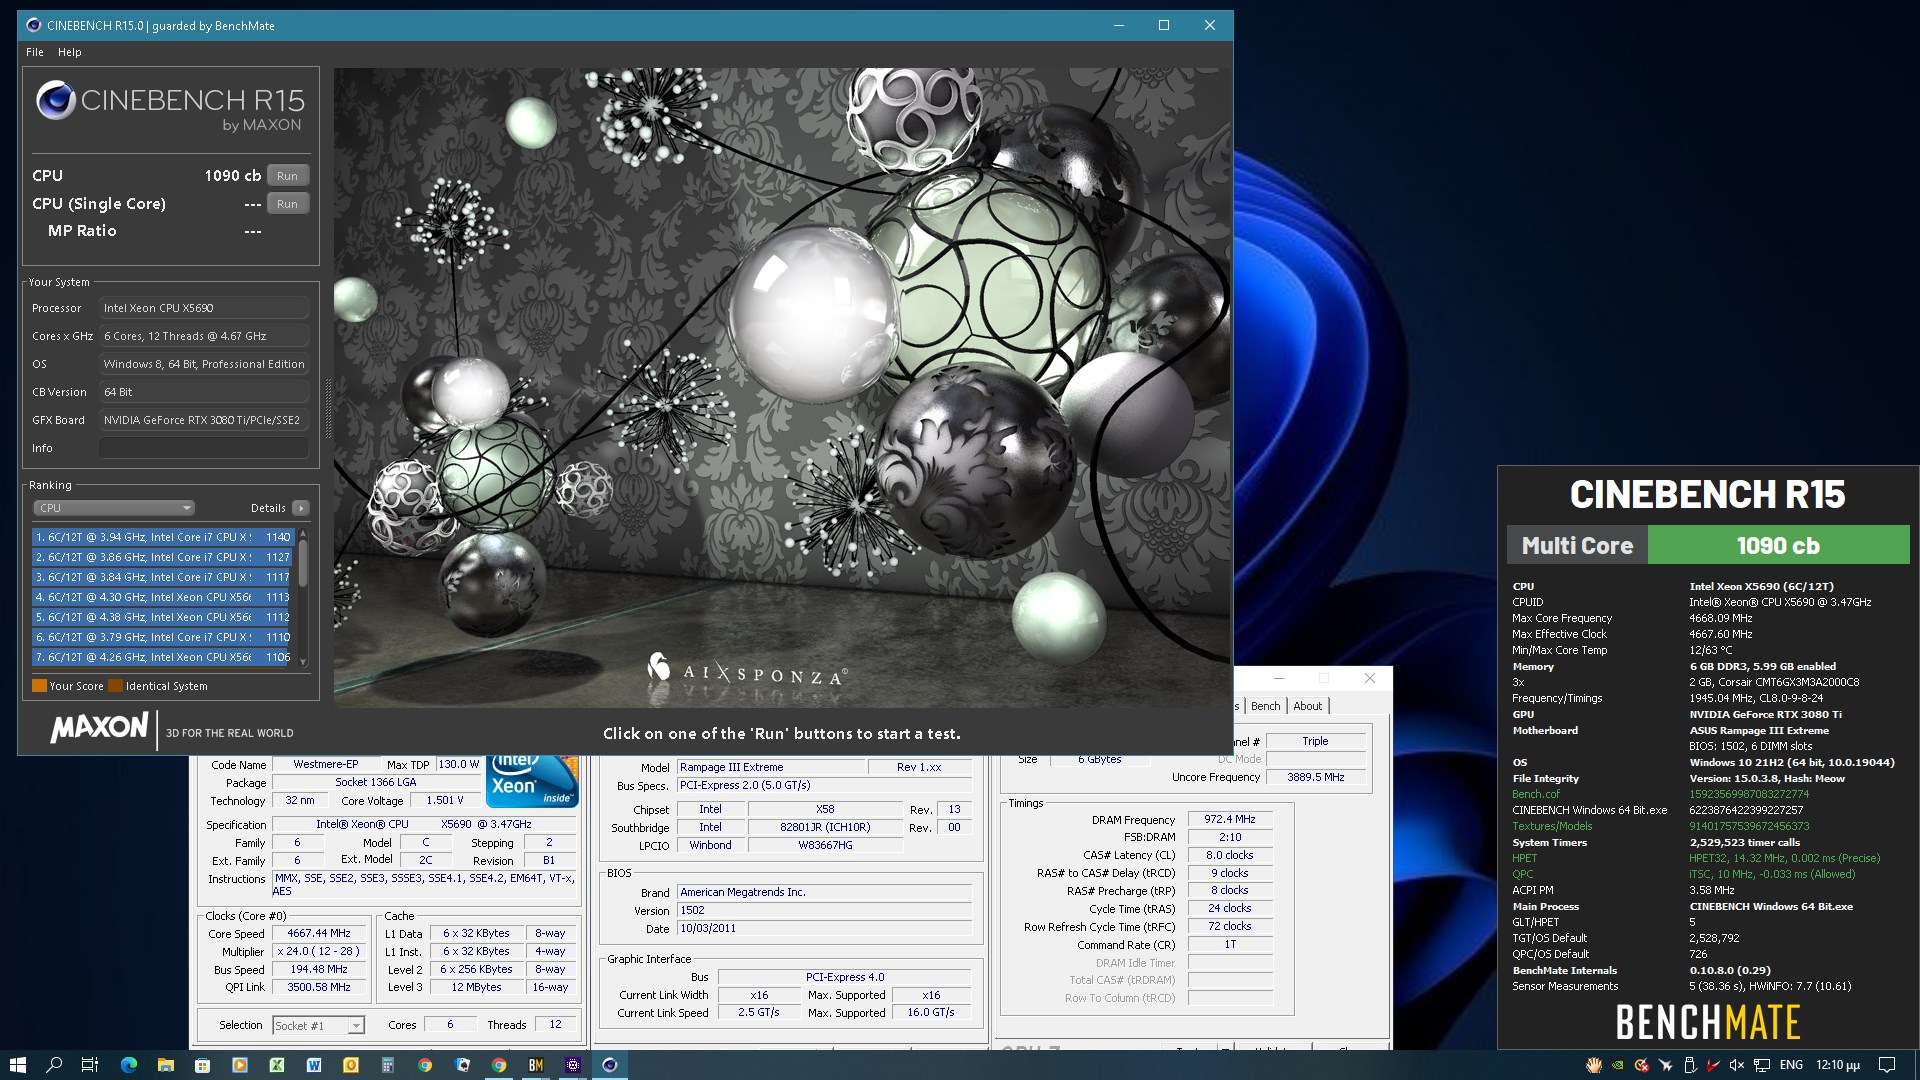Launch Word from the taskbar
Image resolution: width=1920 pixels, height=1080 pixels.
[314, 1065]
